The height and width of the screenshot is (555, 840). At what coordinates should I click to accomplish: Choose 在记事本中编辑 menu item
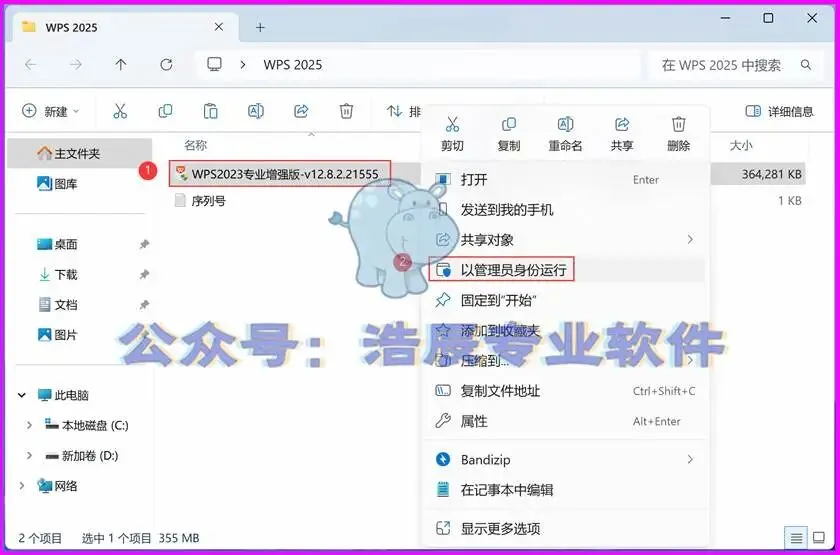[x=566, y=490]
